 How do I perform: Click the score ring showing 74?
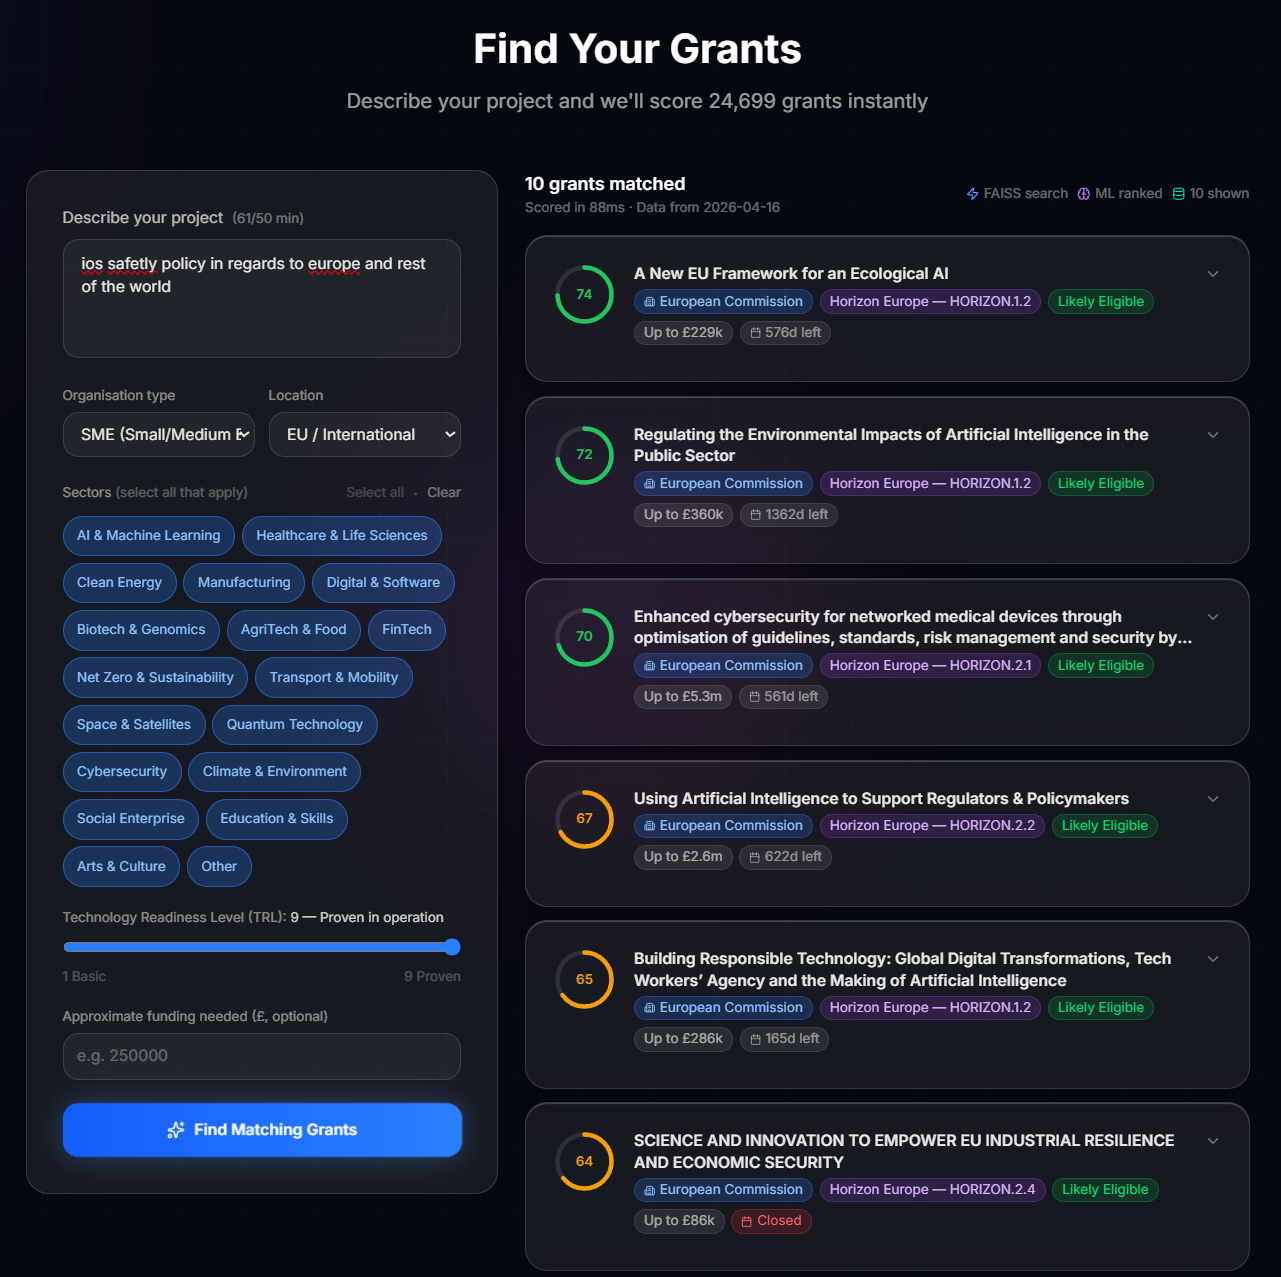pos(584,294)
